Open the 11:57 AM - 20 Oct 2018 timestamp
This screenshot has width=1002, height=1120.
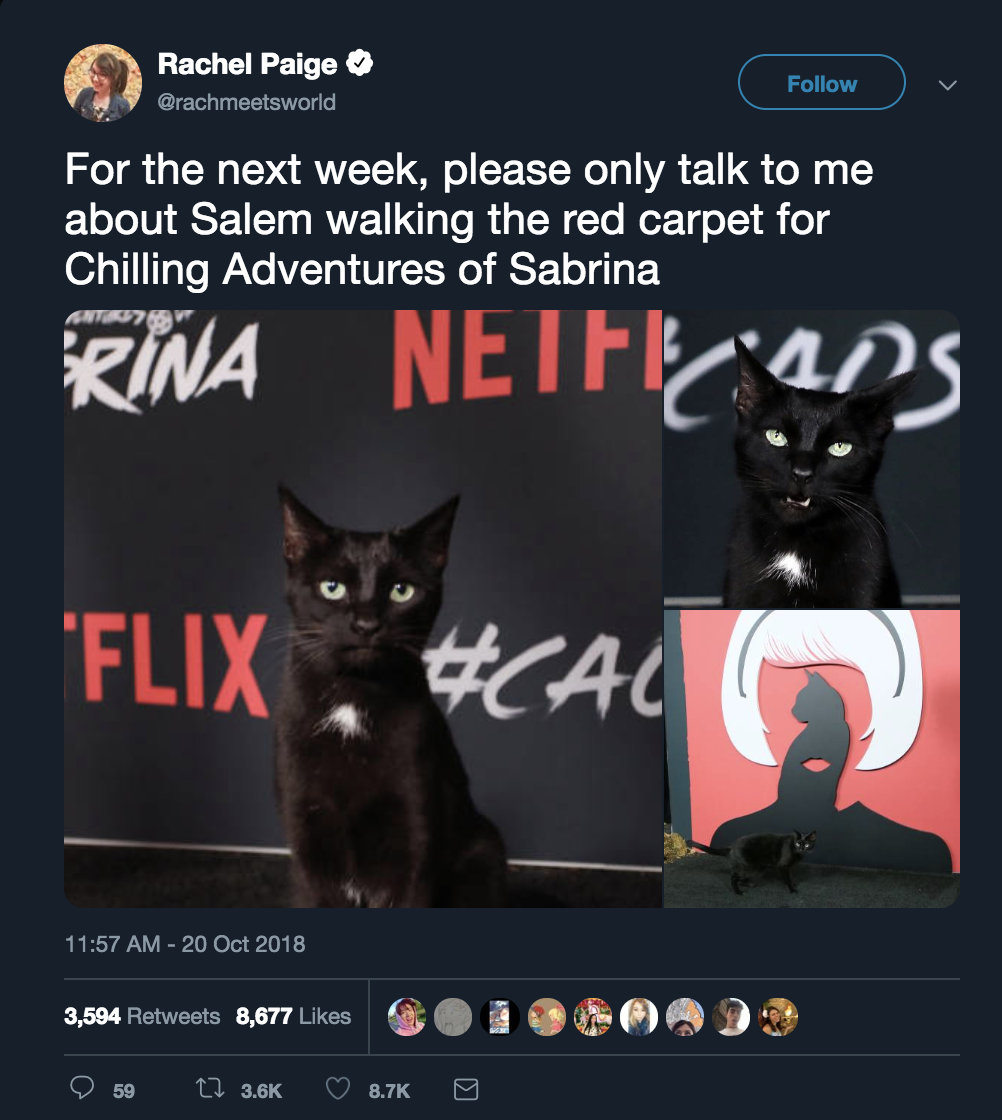click(x=185, y=944)
